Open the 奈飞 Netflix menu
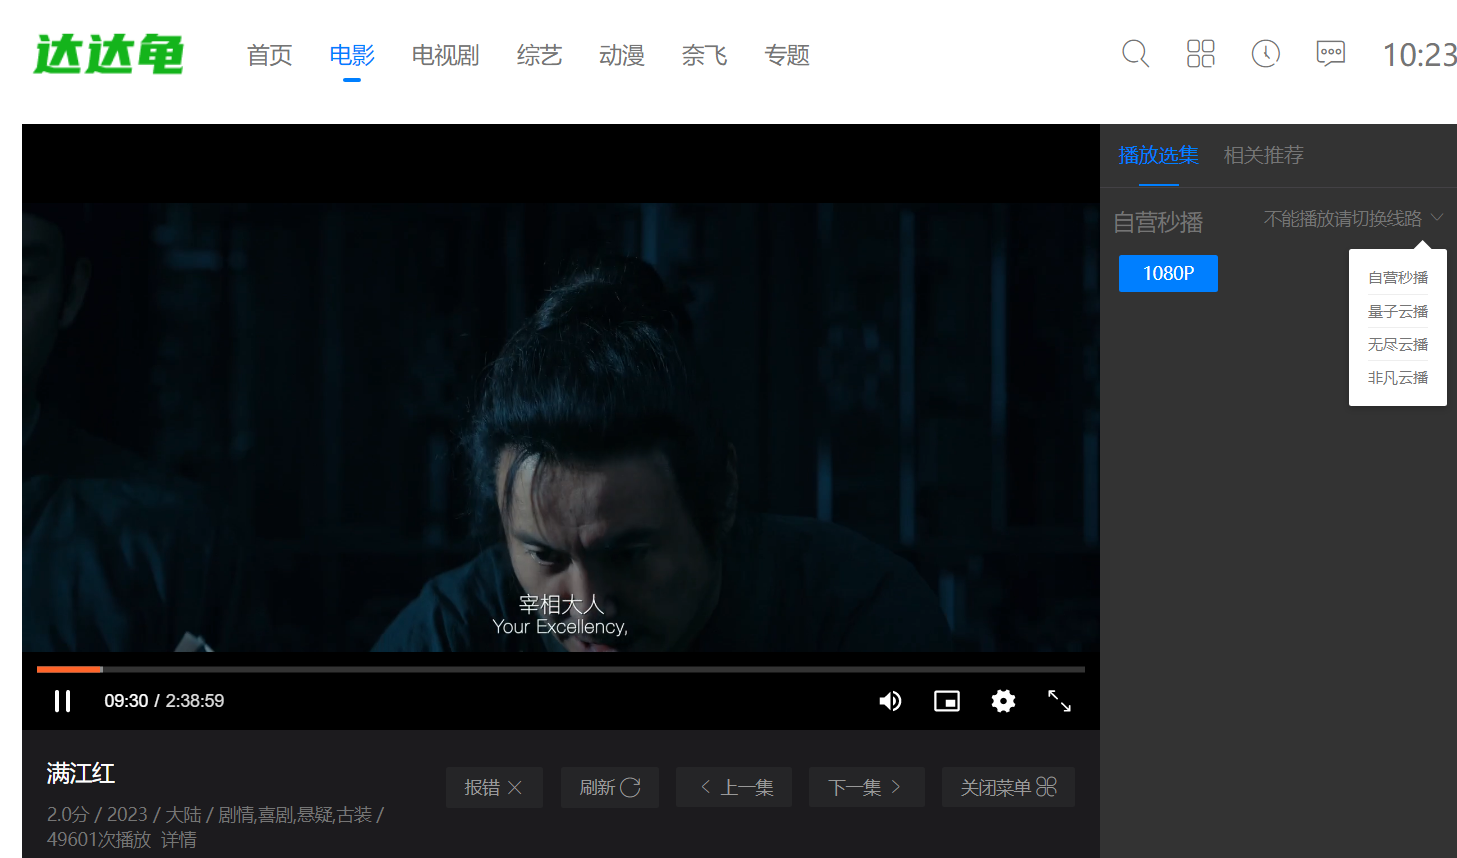This screenshot has width=1457, height=858. tap(704, 55)
